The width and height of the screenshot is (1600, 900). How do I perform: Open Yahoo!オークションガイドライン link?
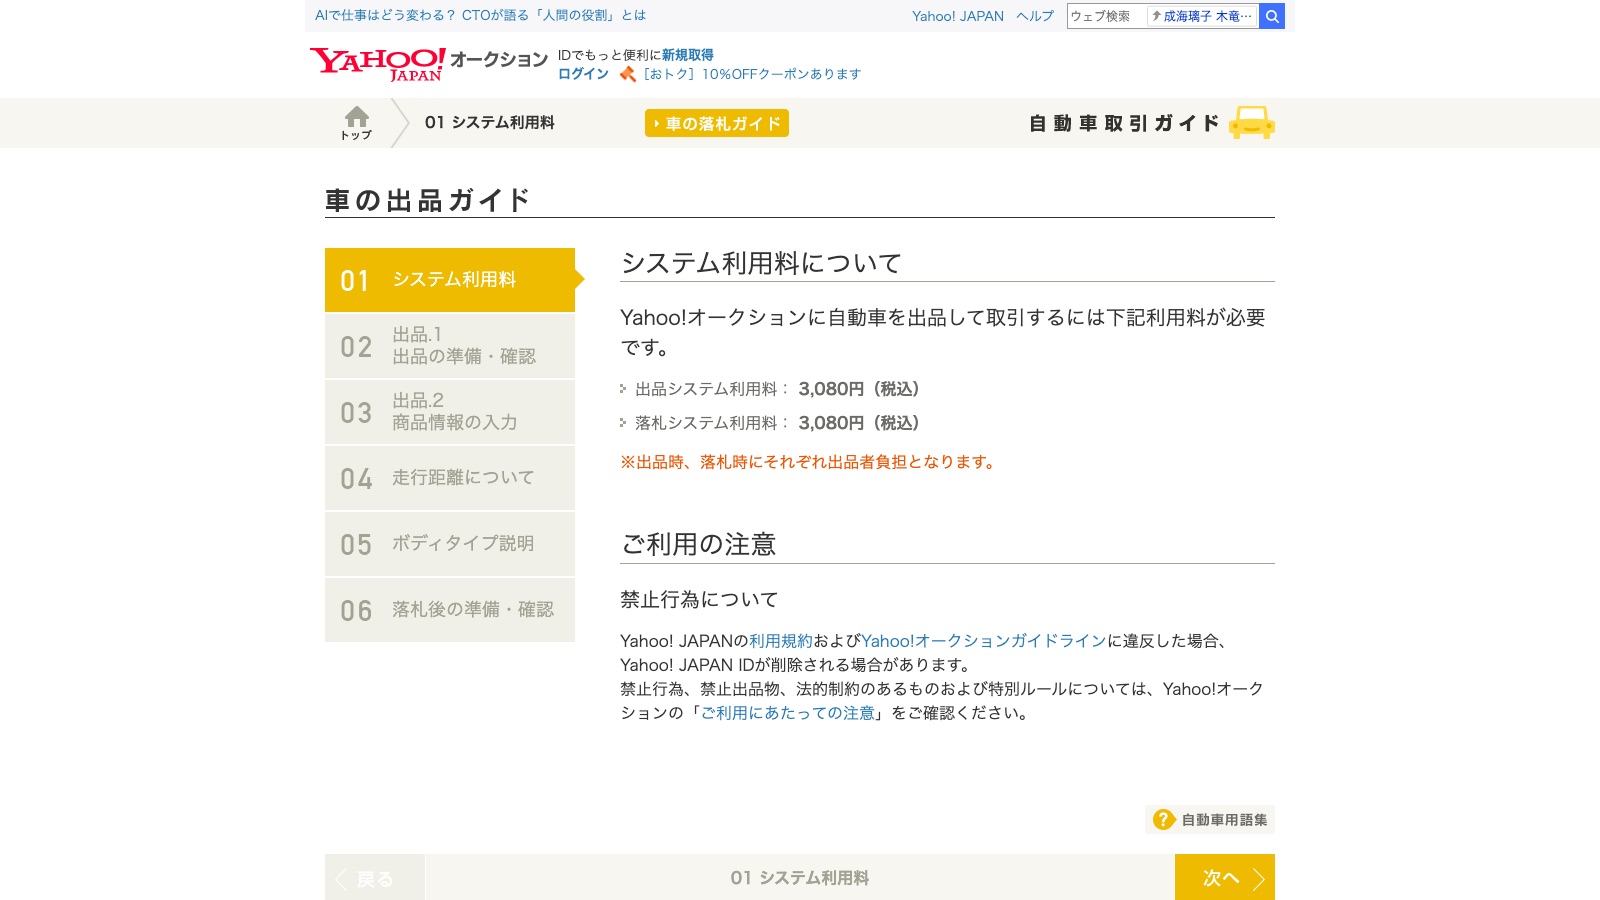coord(984,641)
